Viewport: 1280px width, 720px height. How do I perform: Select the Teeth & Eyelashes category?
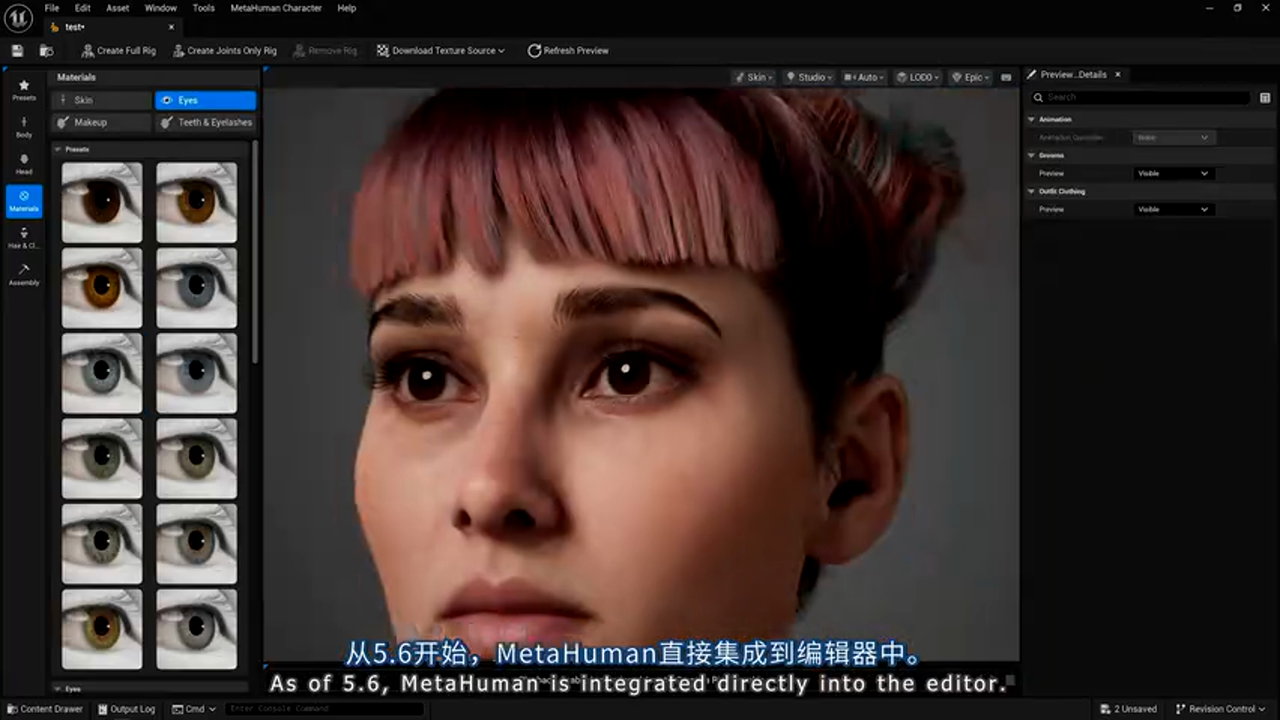click(214, 121)
